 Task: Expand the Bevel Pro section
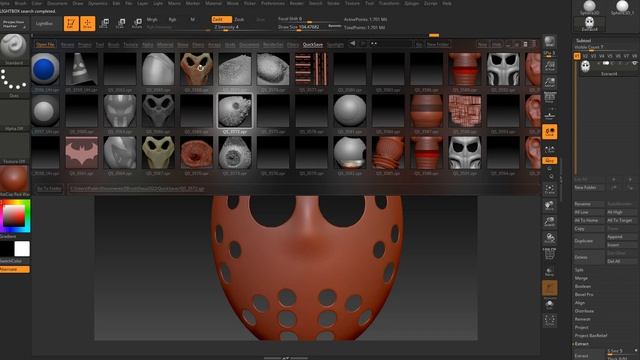point(584,294)
